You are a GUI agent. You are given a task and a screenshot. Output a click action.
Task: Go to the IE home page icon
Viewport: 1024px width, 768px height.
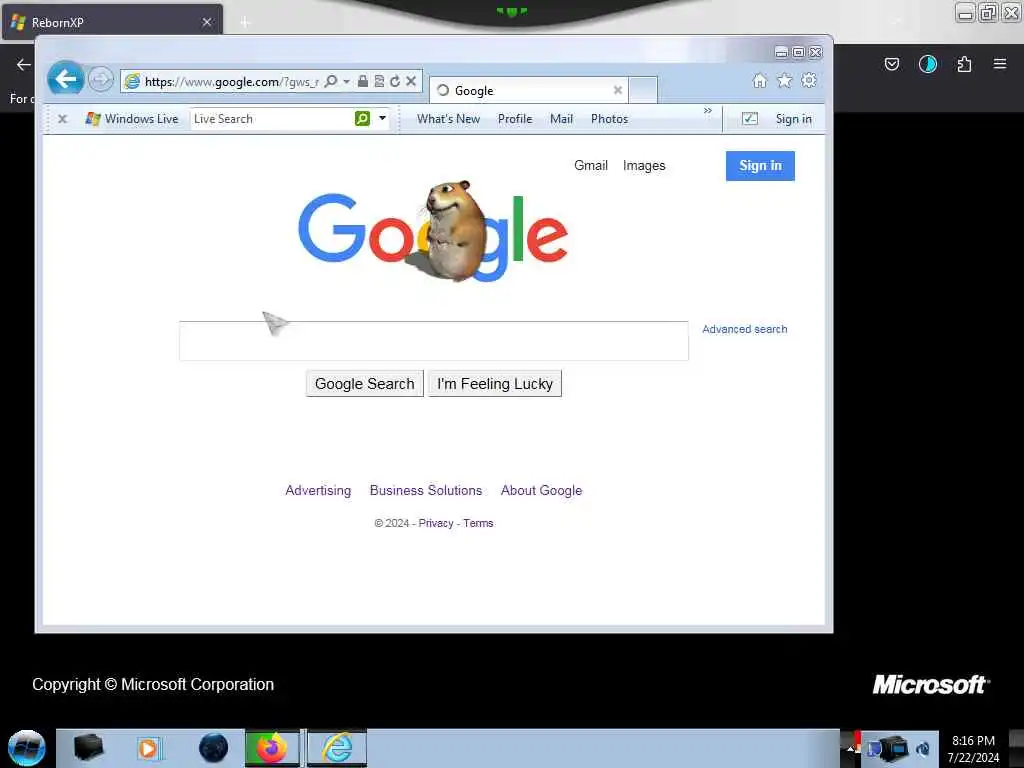760,80
